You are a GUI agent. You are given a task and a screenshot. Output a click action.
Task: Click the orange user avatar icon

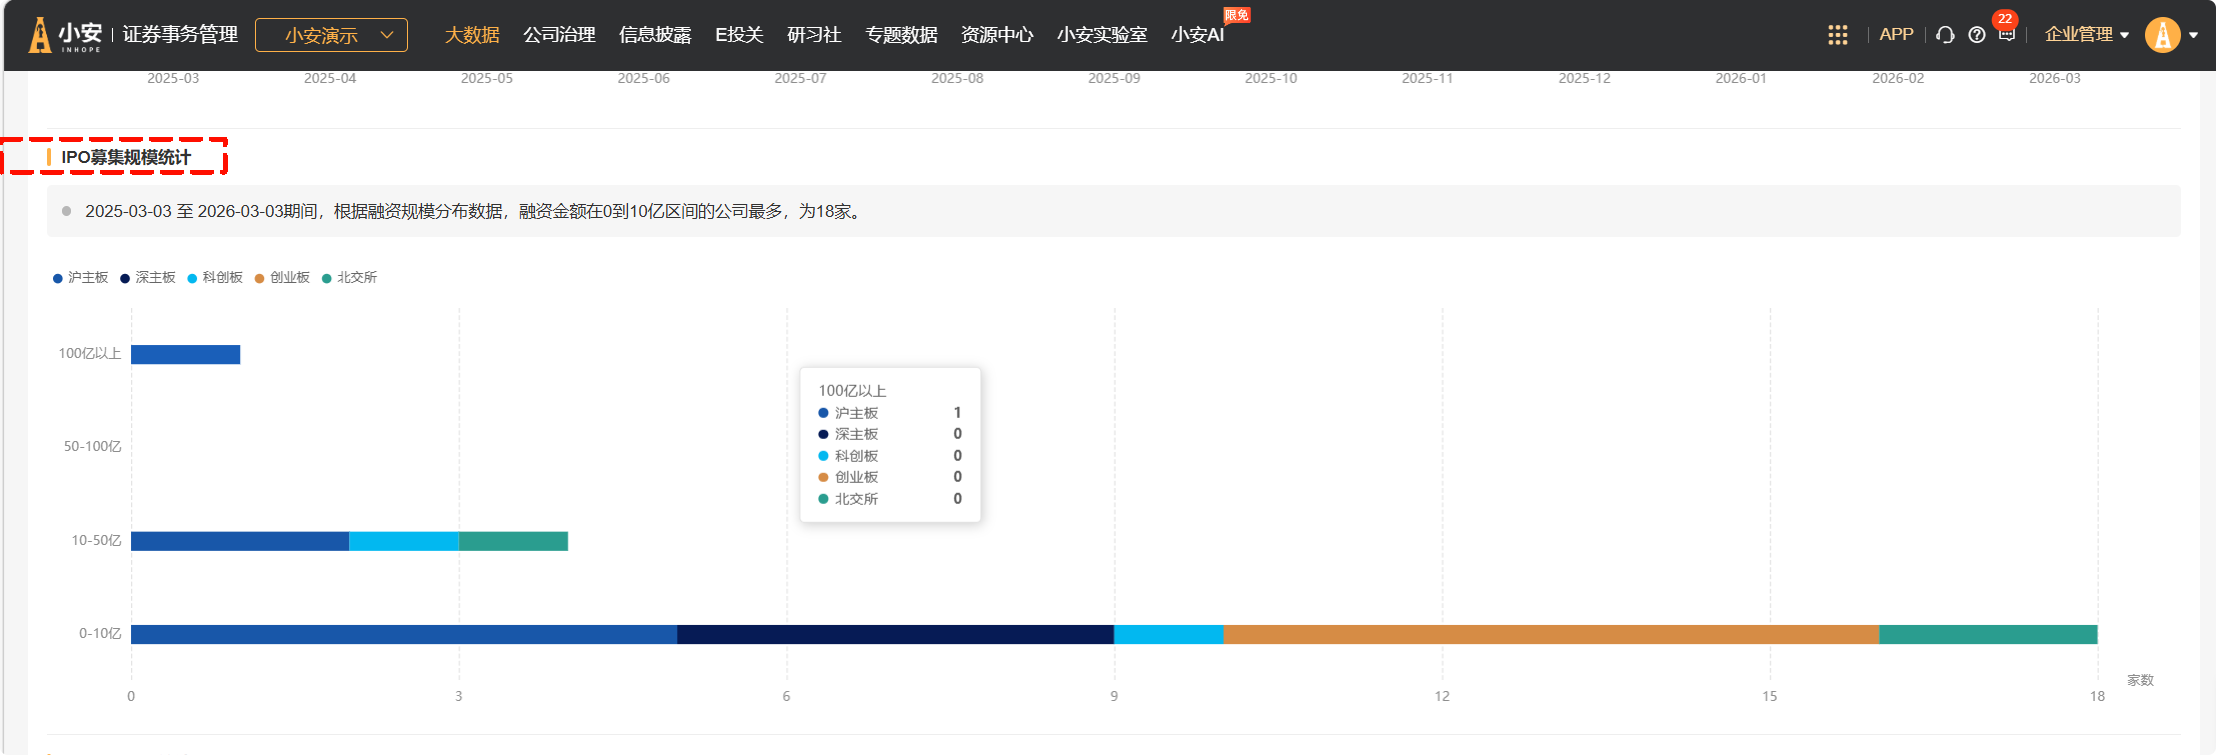(x=2162, y=35)
